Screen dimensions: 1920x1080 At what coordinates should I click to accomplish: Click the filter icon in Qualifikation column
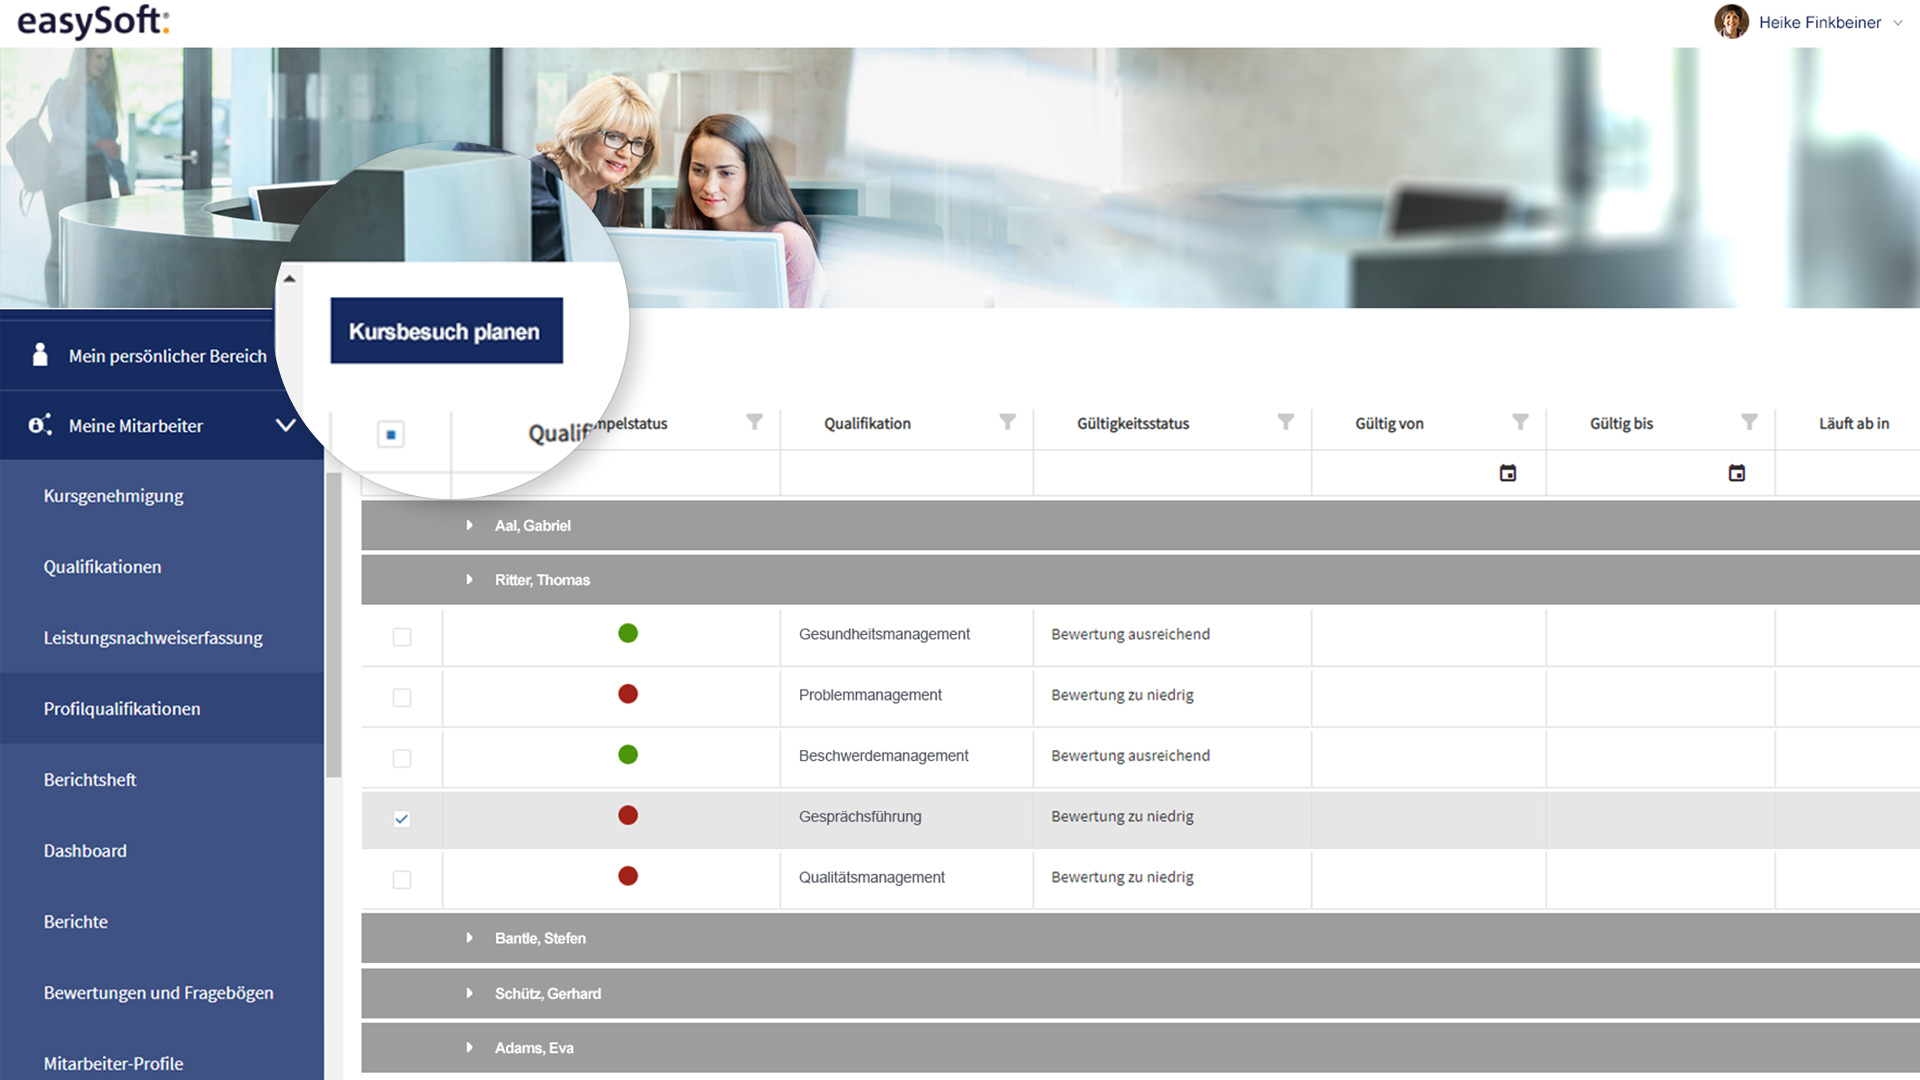1007,422
